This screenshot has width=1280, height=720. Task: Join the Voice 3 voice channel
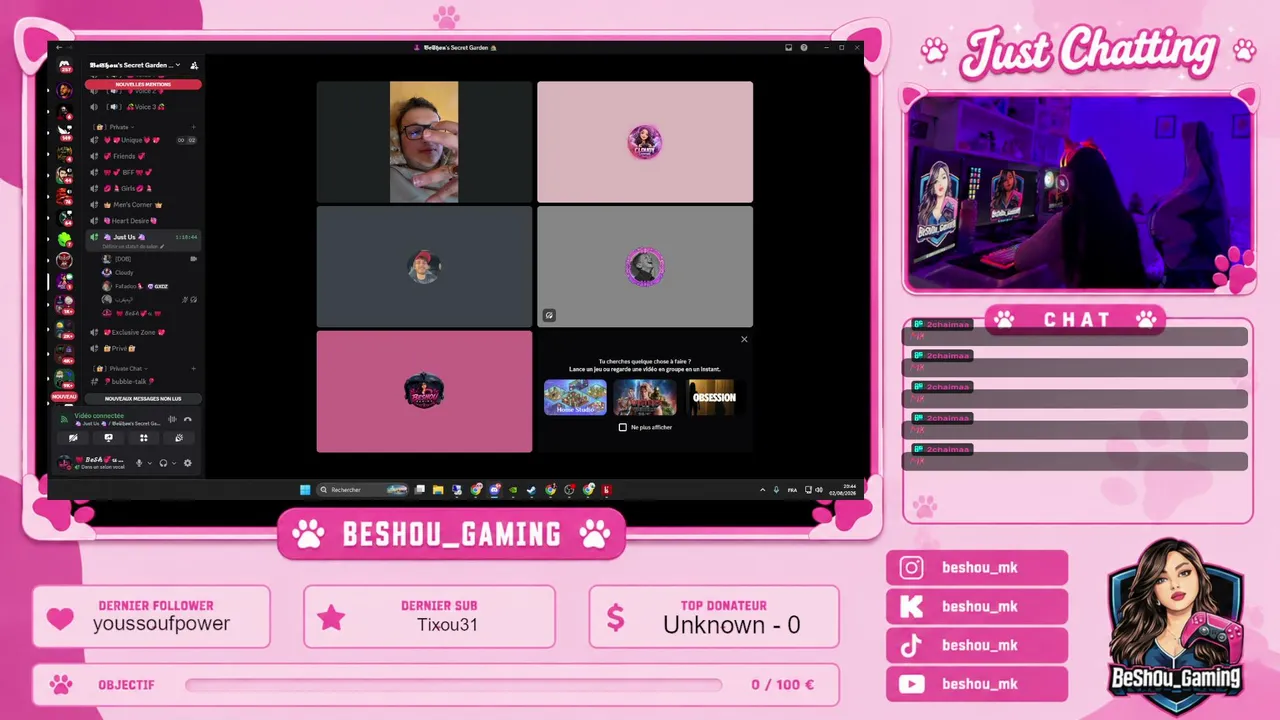143,107
